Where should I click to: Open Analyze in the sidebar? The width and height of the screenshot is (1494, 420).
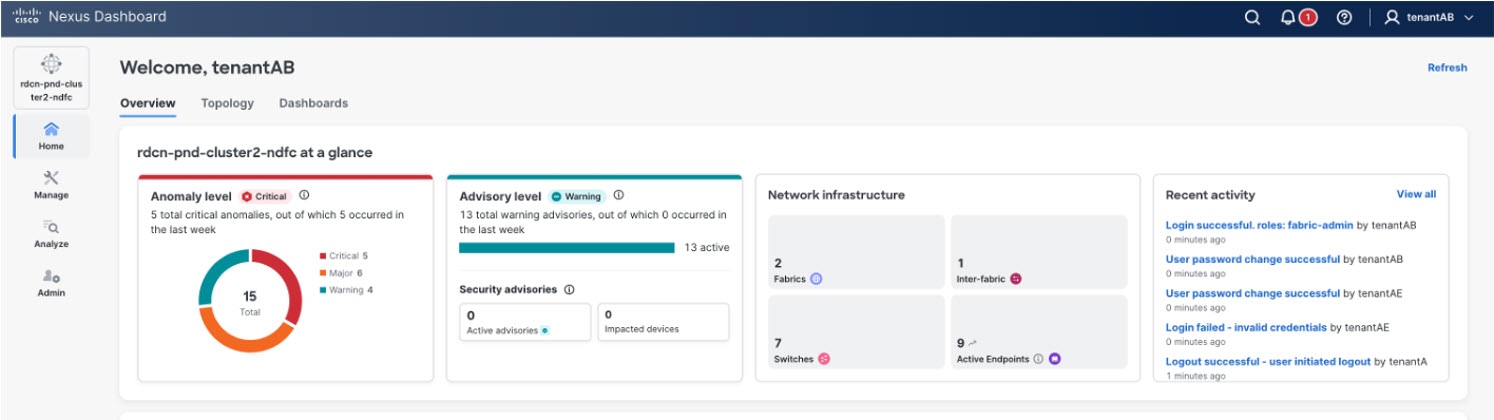point(51,234)
